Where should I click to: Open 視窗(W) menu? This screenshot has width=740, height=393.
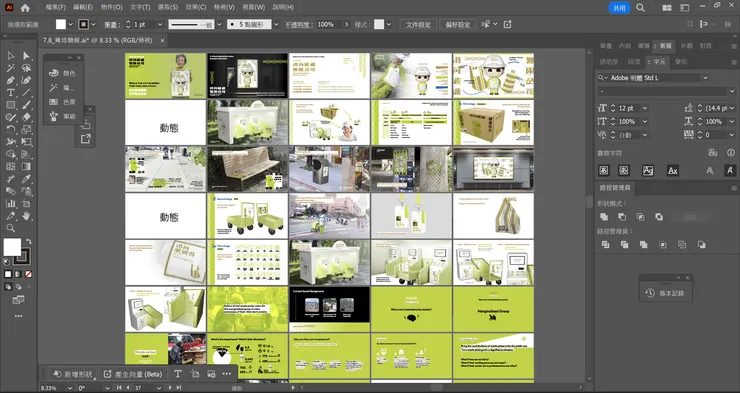(253, 8)
